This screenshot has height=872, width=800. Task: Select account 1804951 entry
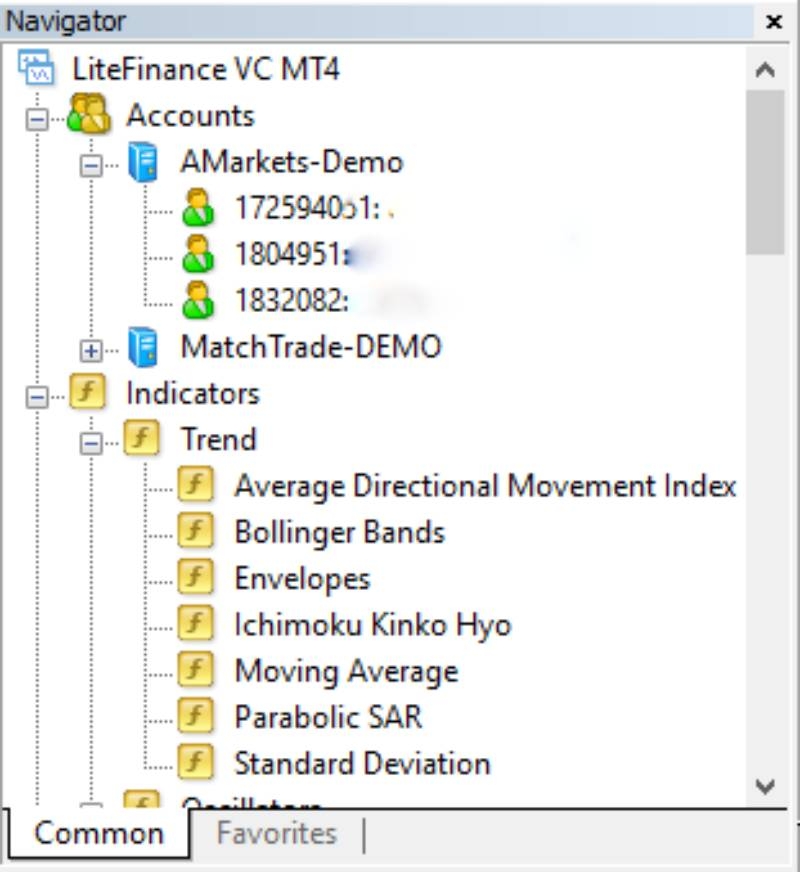click(294, 254)
